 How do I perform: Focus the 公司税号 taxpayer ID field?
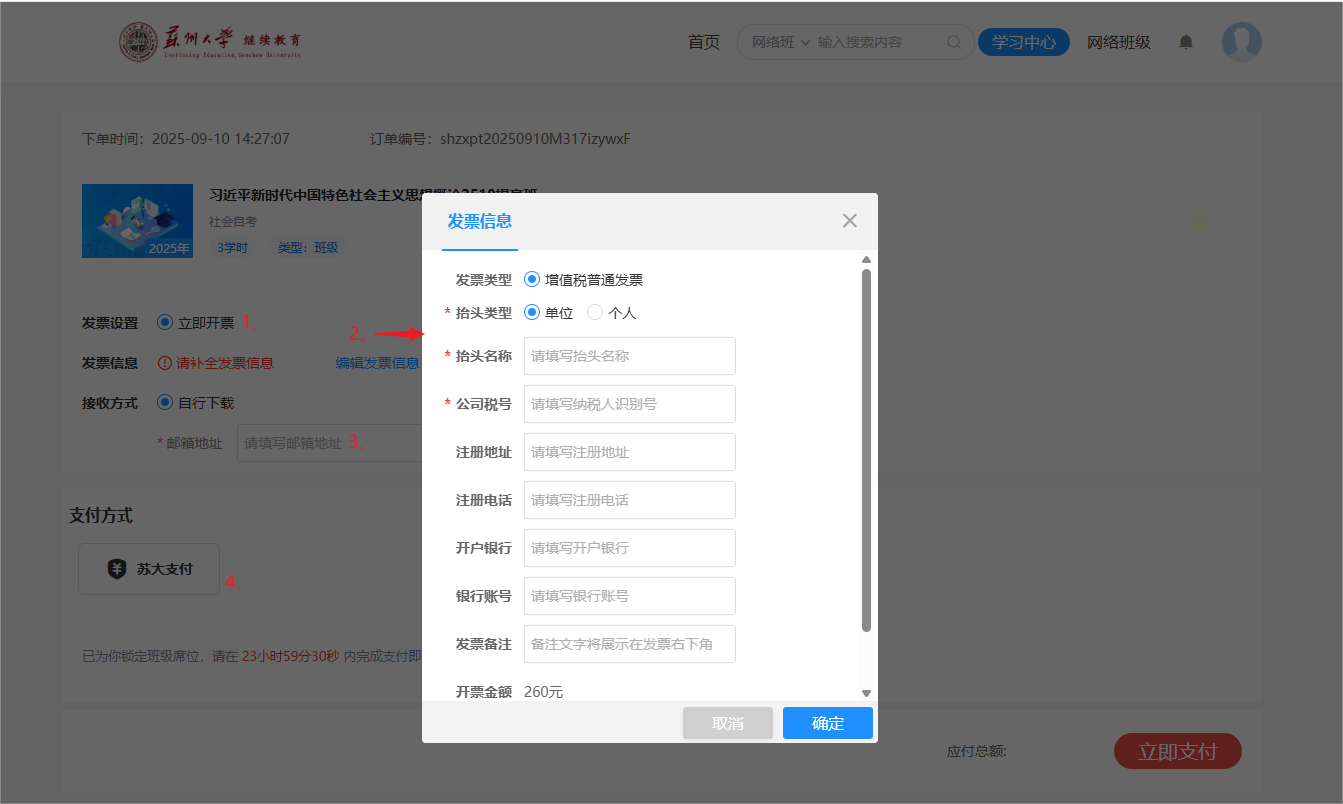[x=629, y=404]
